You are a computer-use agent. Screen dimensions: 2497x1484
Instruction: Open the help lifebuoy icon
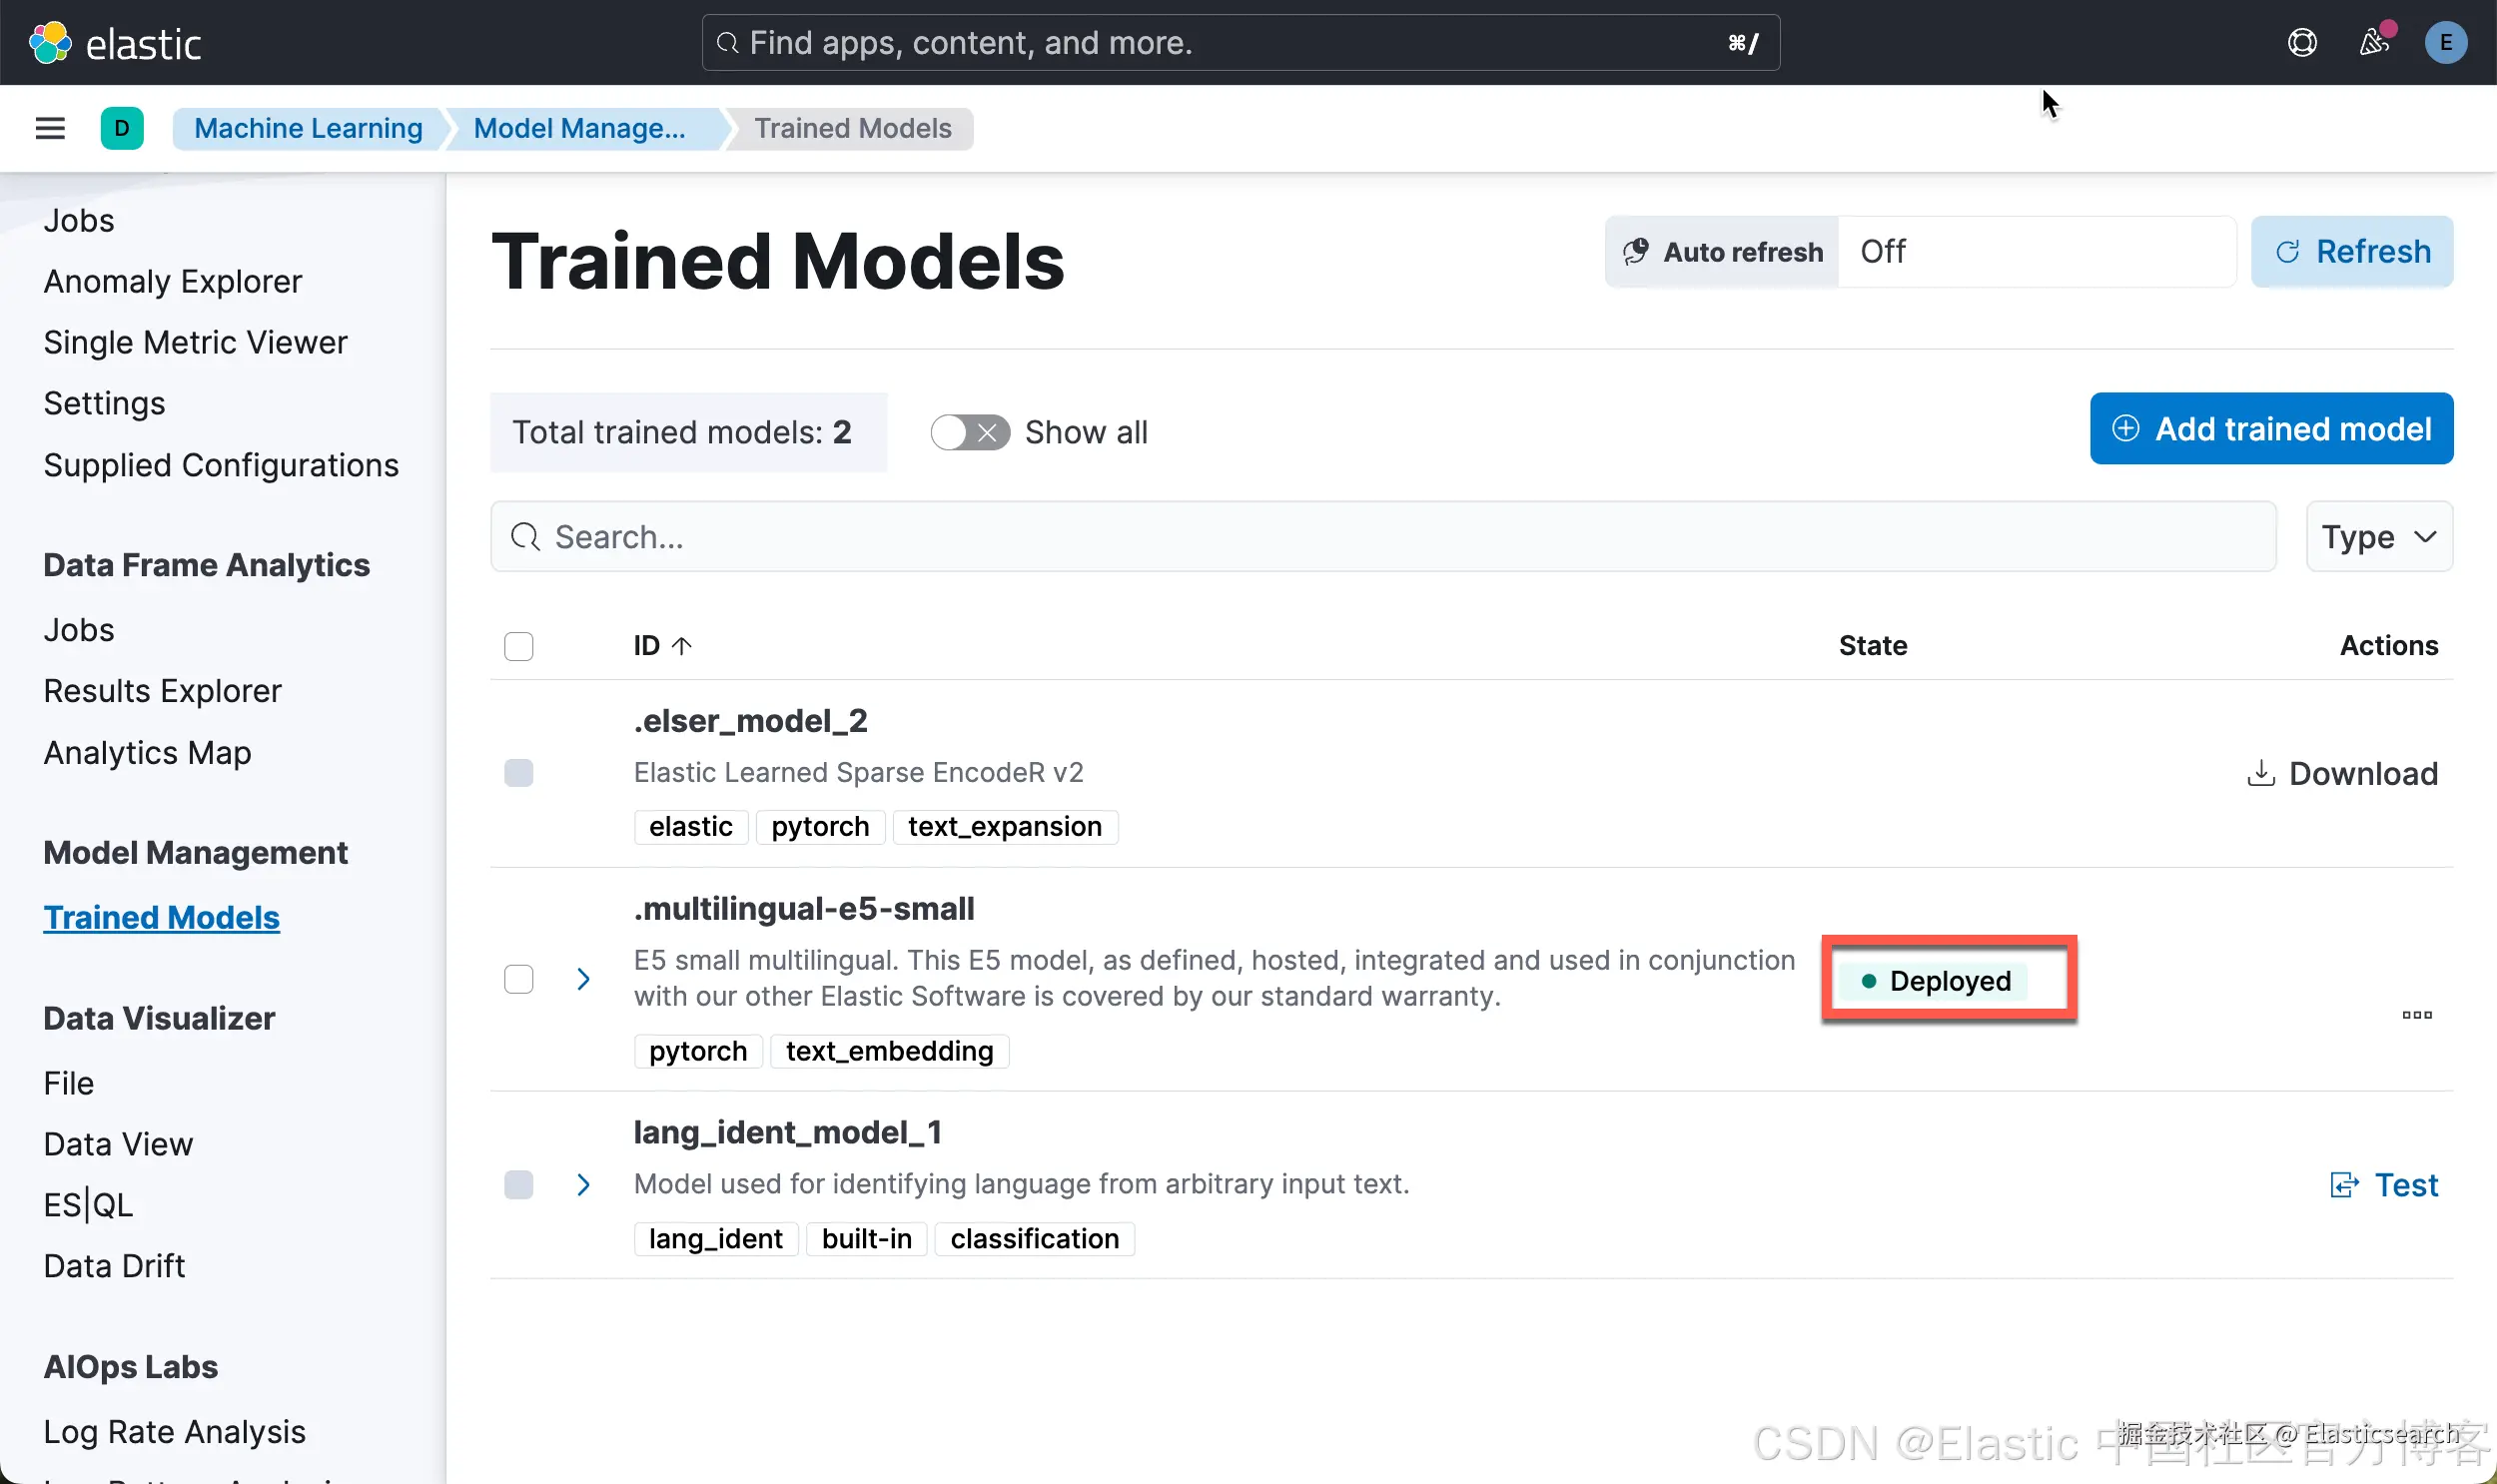(x=2302, y=43)
